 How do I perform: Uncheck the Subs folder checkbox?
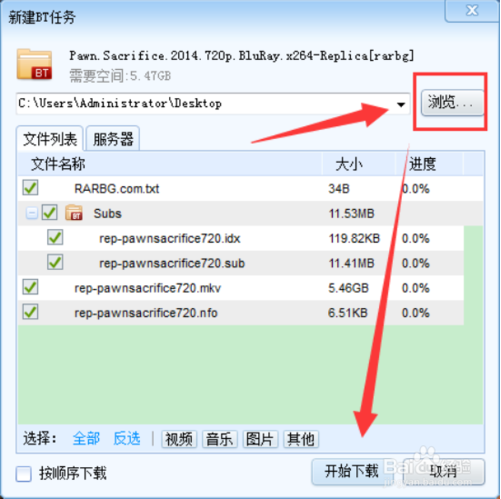pyautogui.click(x=50, y=213)
